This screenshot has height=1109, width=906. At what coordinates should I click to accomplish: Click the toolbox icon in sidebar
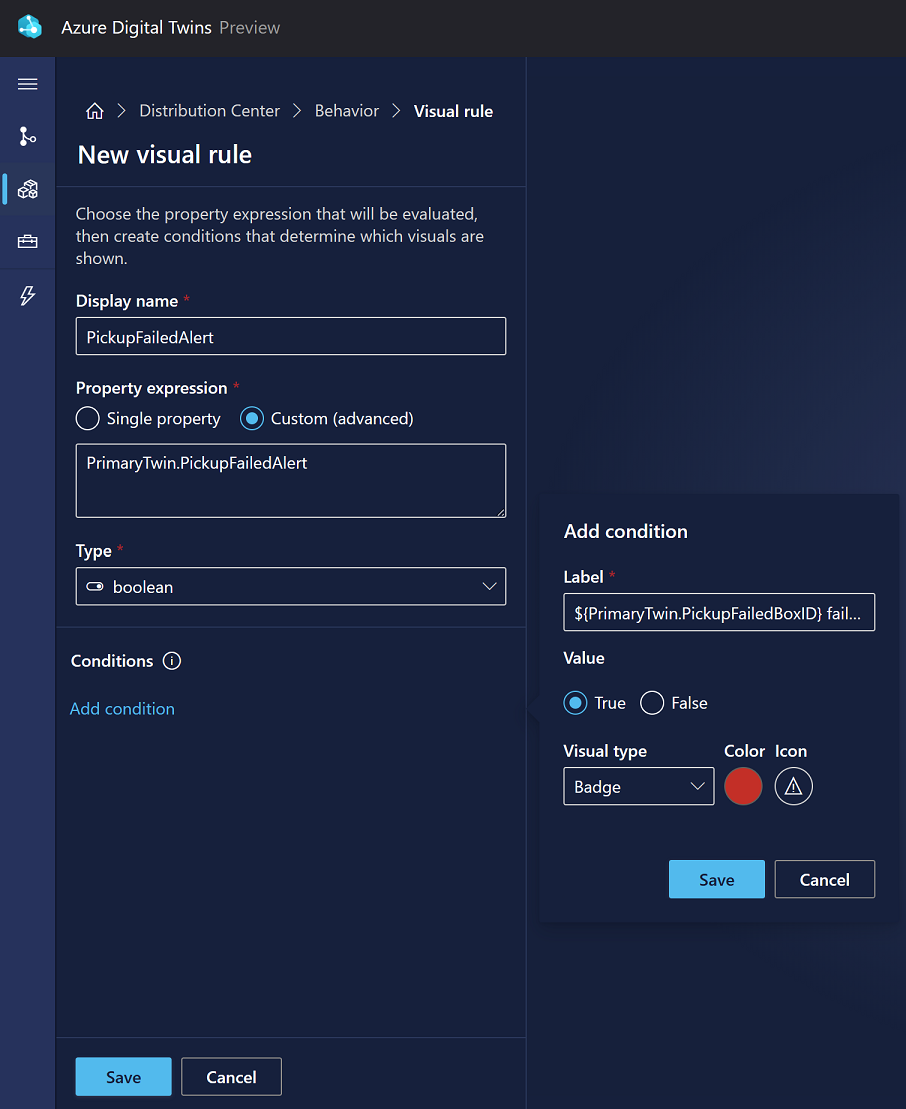point(28,242)
